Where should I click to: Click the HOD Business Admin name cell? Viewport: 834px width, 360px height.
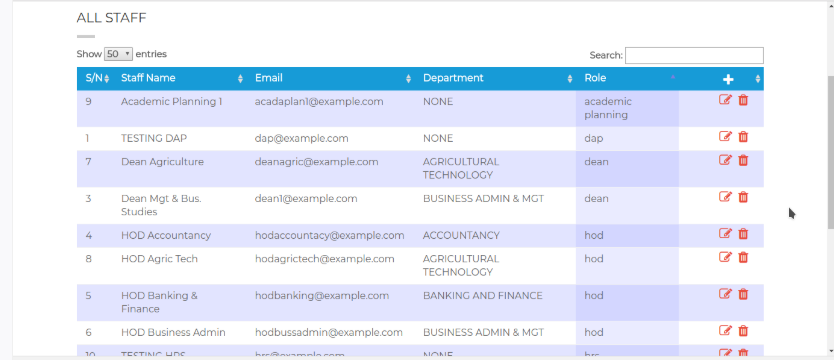pyautogui.click(x=180, y=332)
